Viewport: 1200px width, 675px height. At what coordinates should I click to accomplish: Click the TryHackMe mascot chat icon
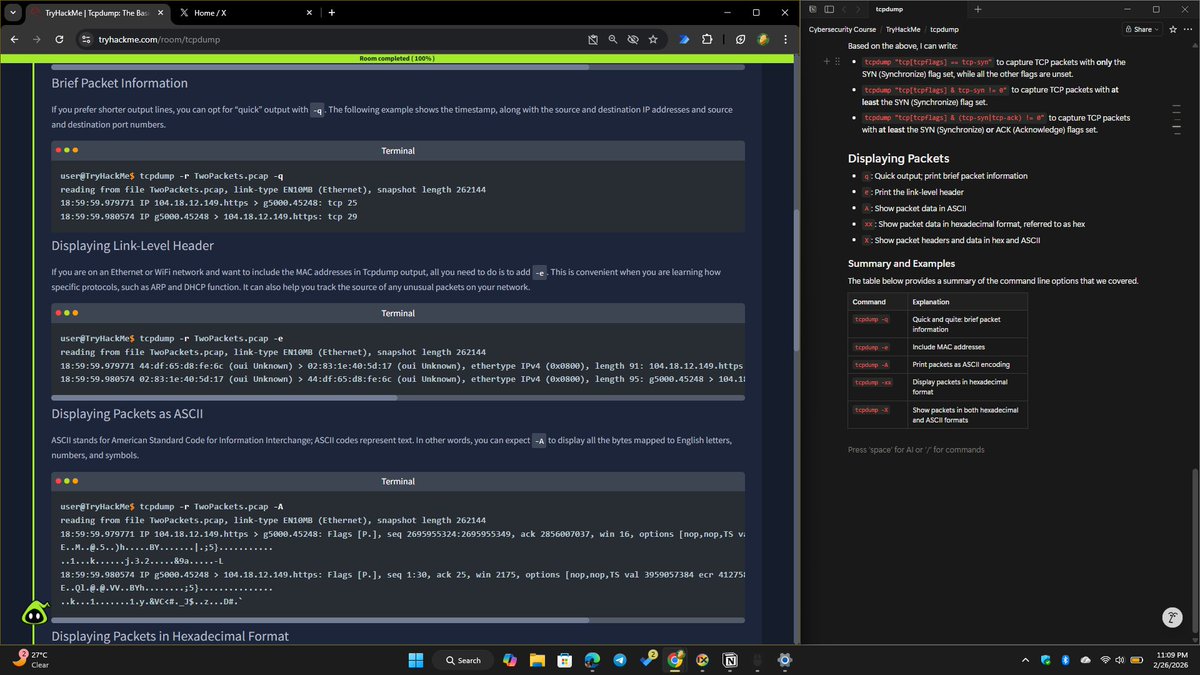34,615
